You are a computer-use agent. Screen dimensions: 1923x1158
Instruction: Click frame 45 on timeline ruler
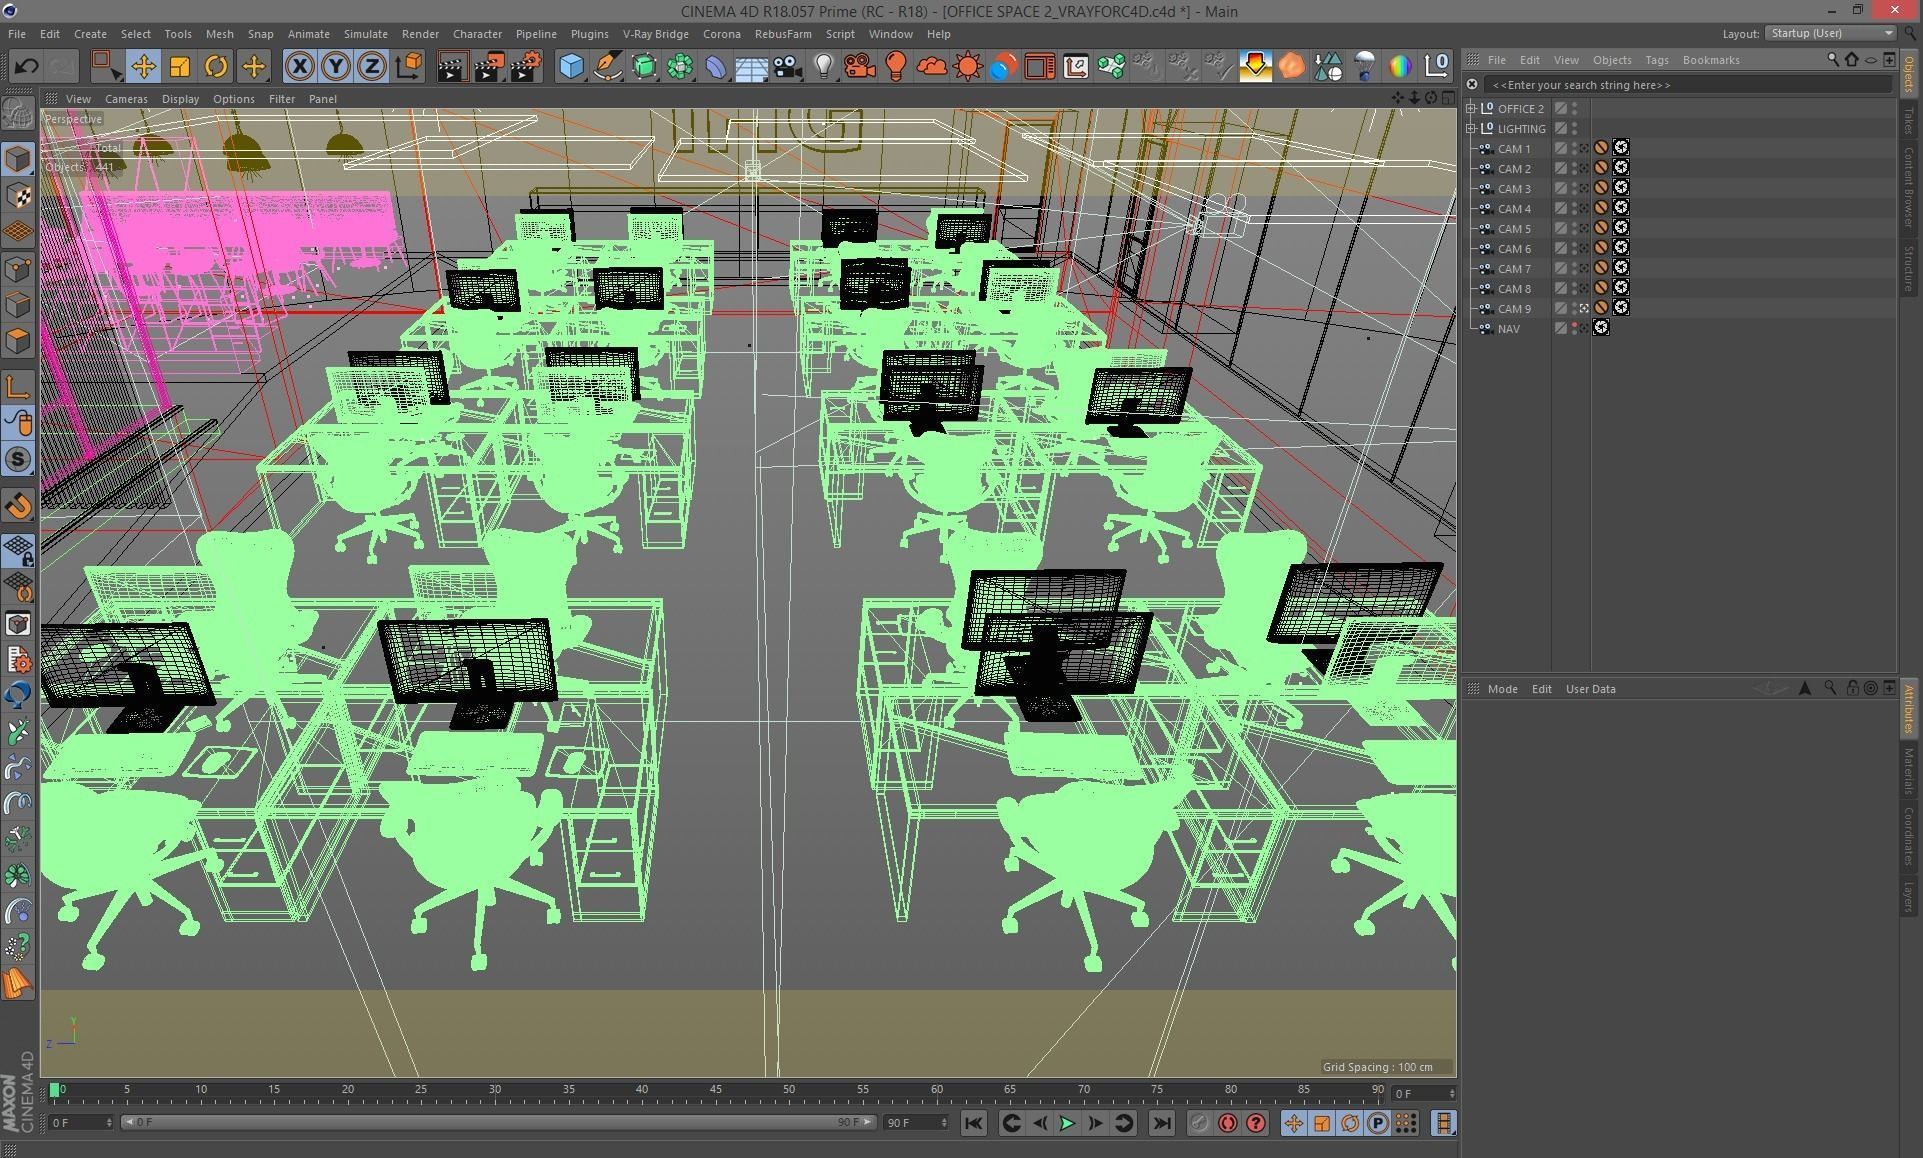pos(715,1090)
